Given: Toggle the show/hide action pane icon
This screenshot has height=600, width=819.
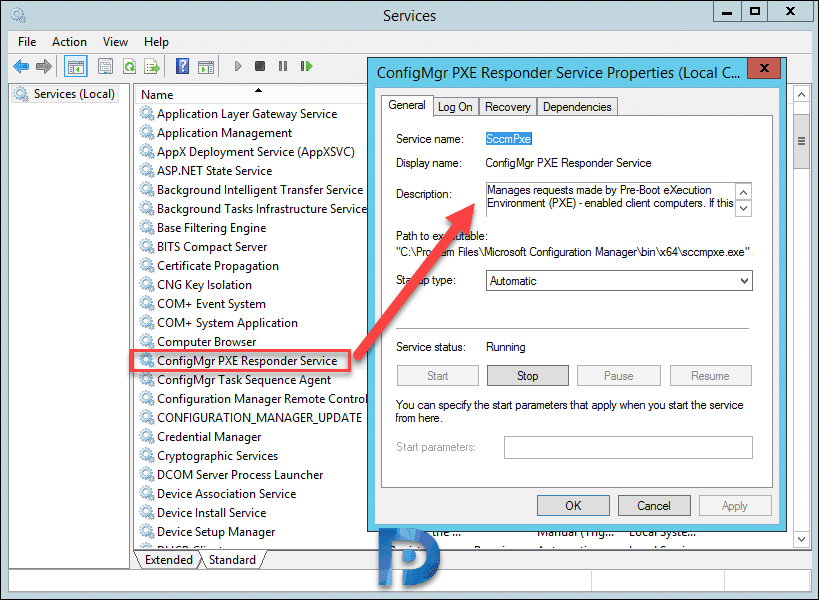Looking at the screenshot, I should click(206, 66).
